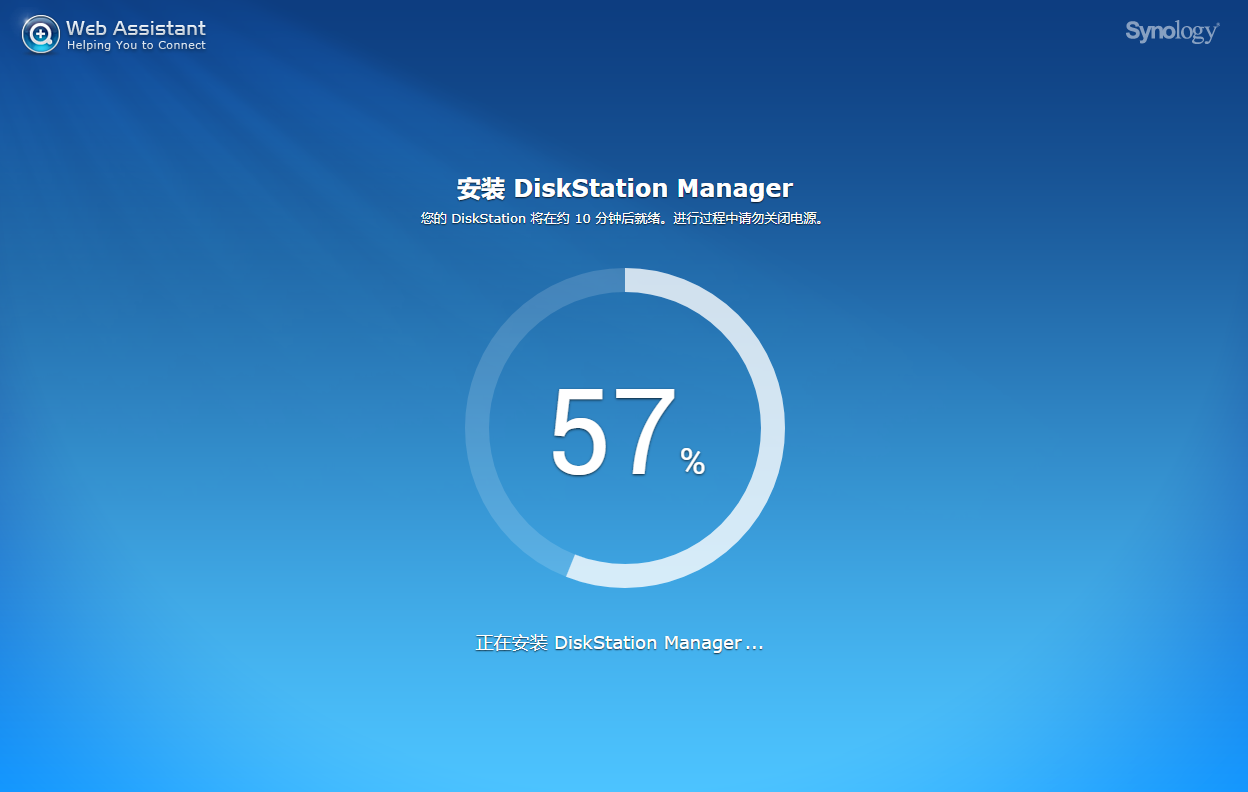Screen dimensions: 1248x792
Task: Select the DiskStation word in subtitle
Action: 487,217
